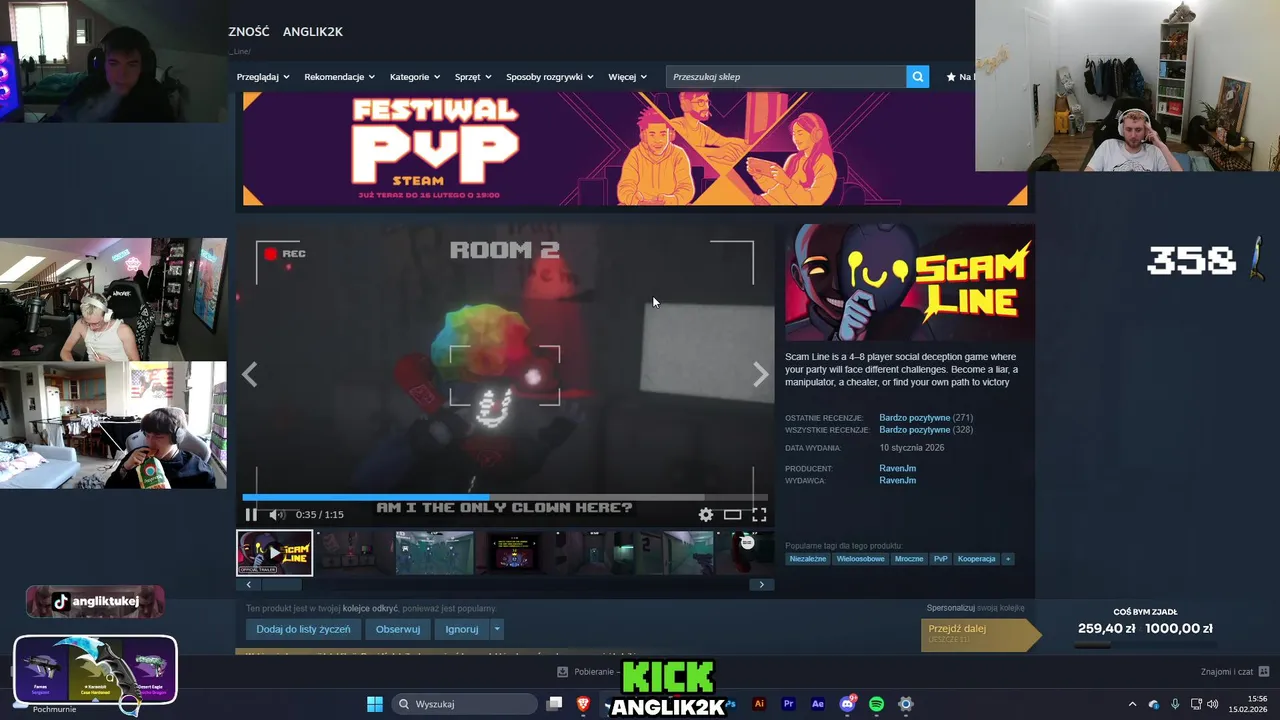Screen dimensions: 1280x720
Task: Select the arcade screen screenshot thumbnail
Action: pyautogui.click(x=514, y=553)
